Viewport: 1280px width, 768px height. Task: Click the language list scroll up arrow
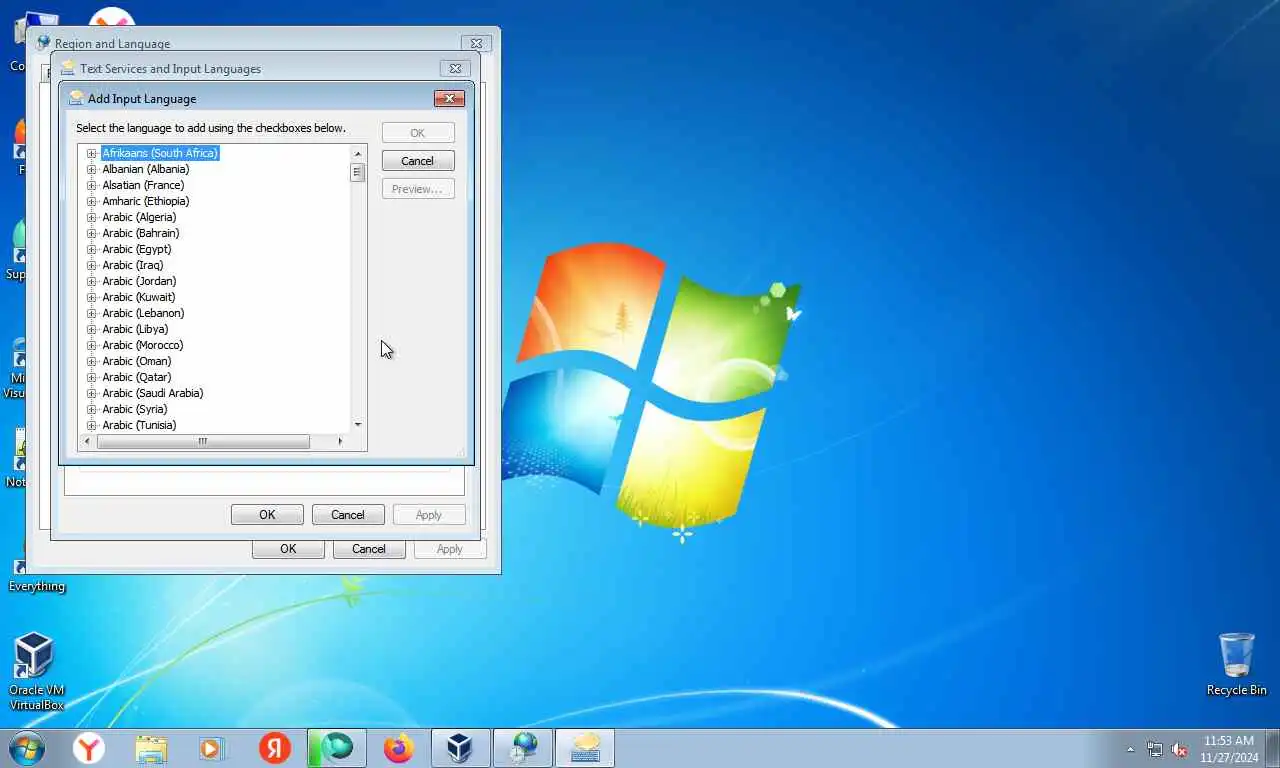358,153
